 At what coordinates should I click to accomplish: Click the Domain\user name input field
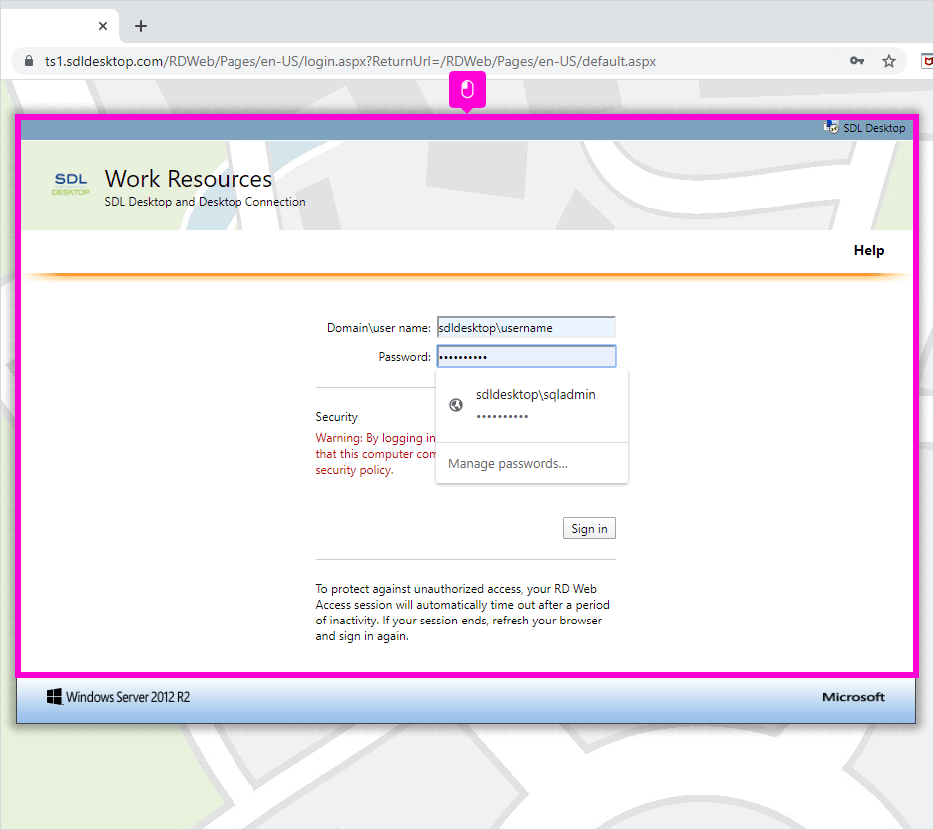click(526, 328)
